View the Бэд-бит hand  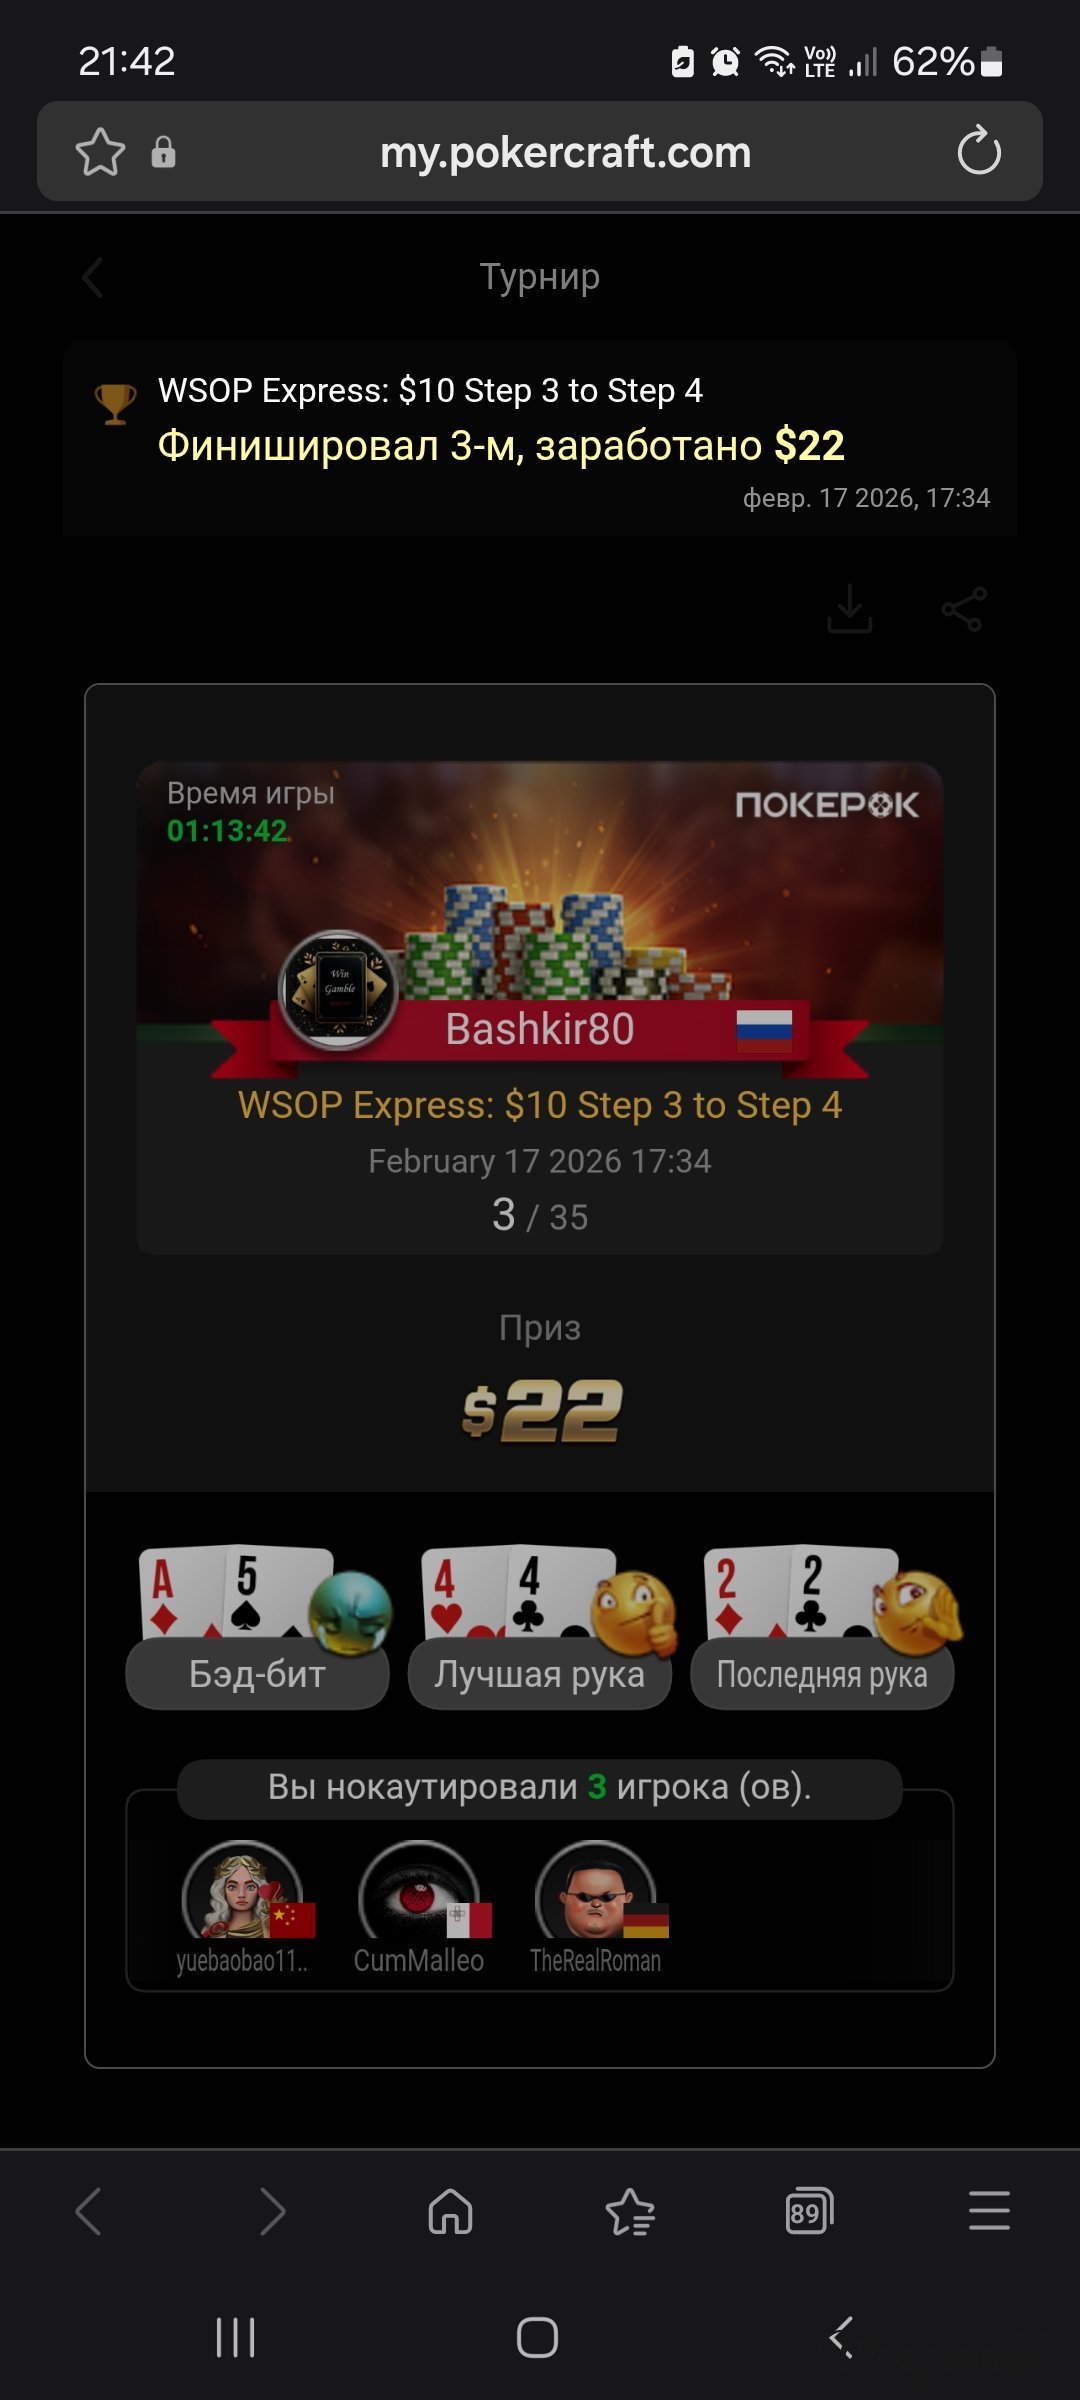click(258, 1627)
